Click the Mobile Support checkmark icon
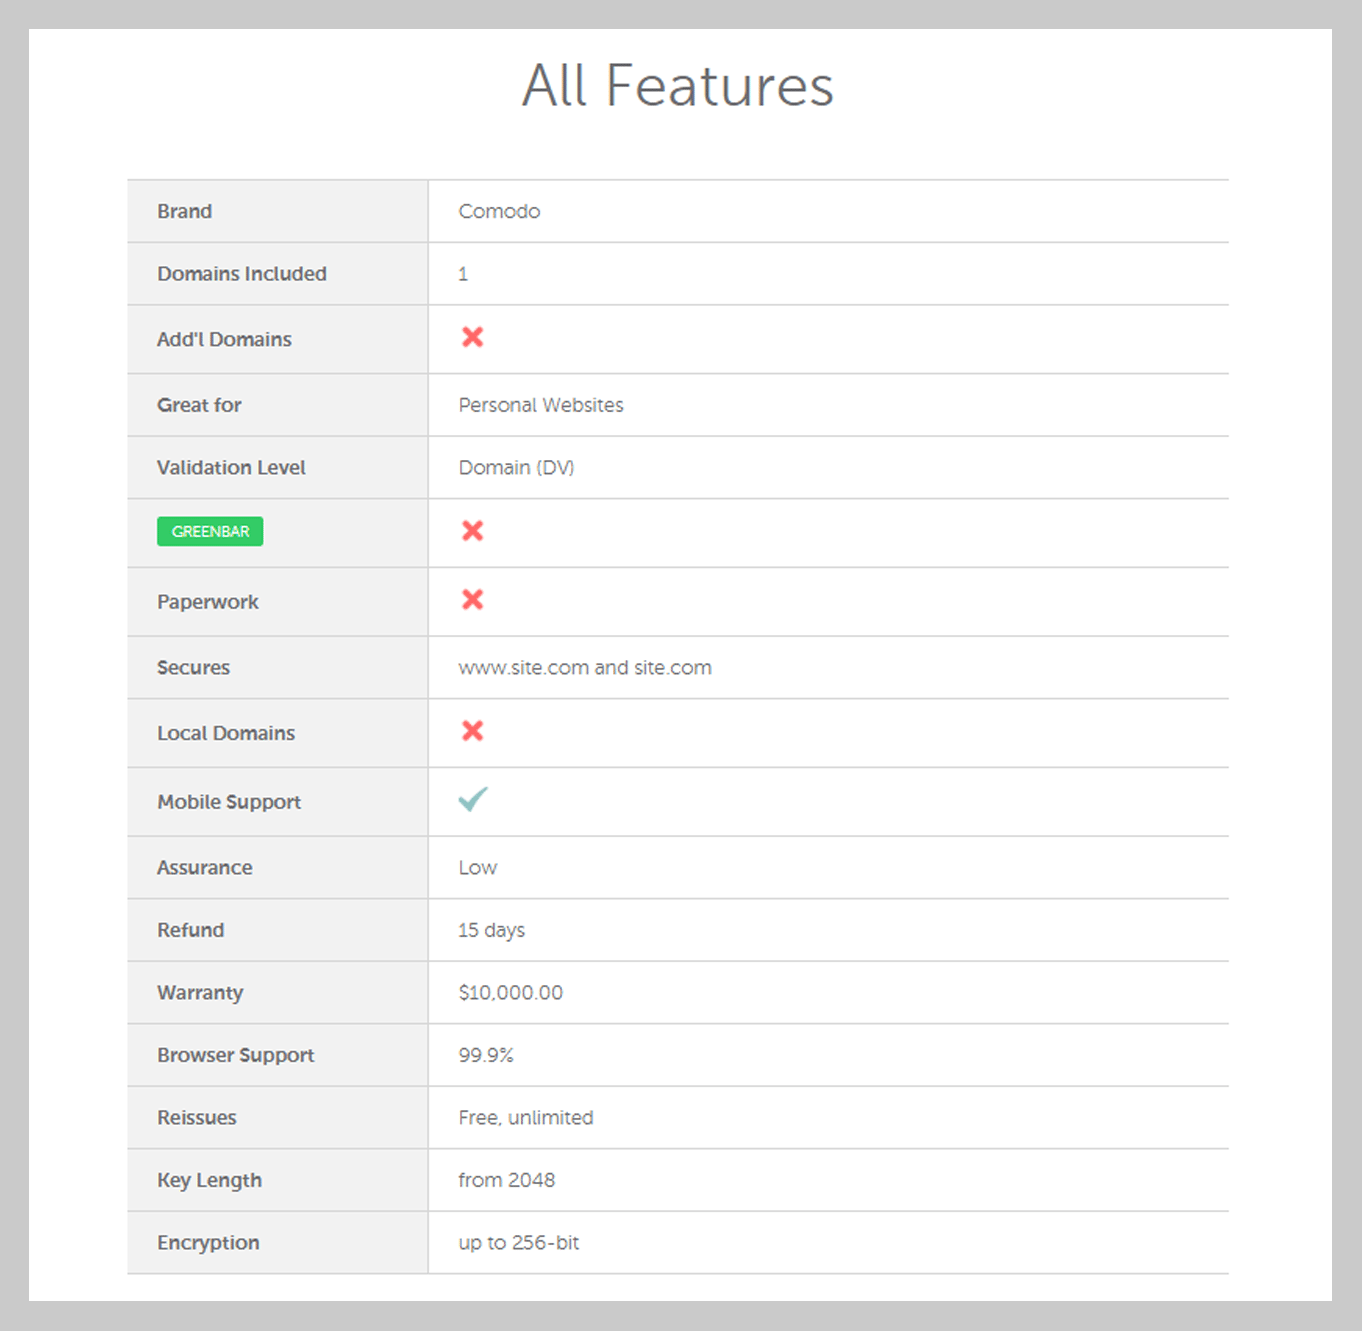The width and height of the screenshot is (1362, 1331). (x=473, y=799)
